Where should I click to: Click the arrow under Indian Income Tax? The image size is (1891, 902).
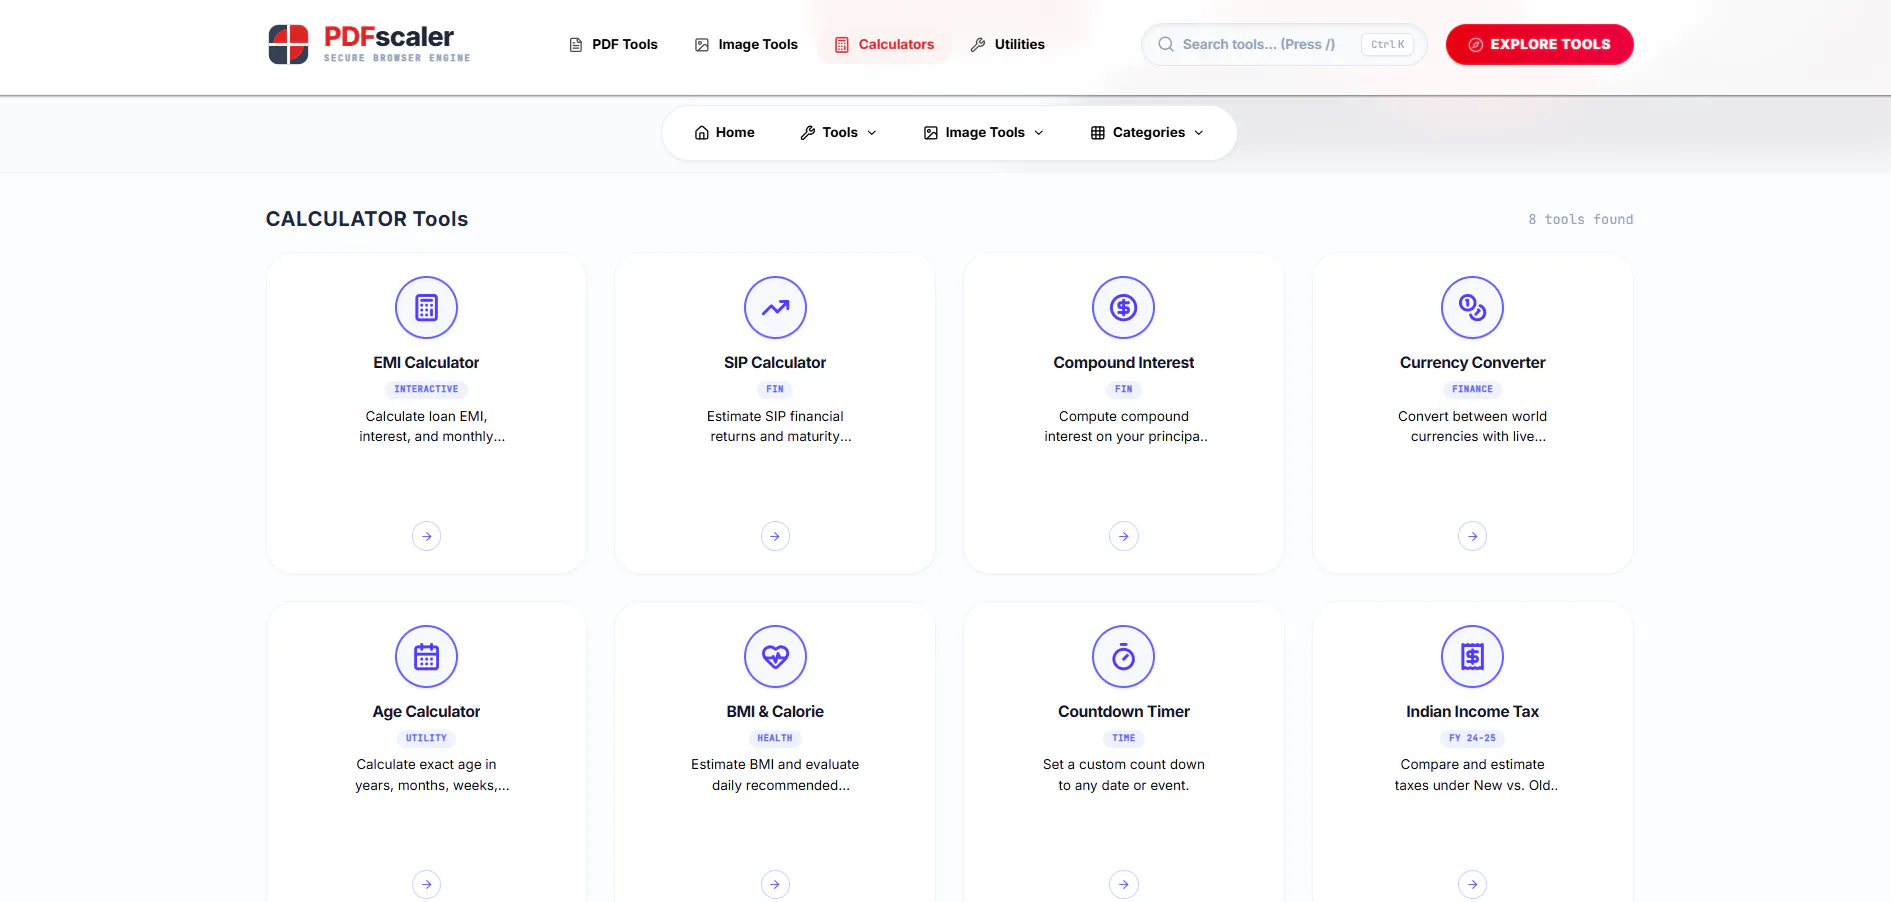pyautogui.click(x=1472, y=885)
